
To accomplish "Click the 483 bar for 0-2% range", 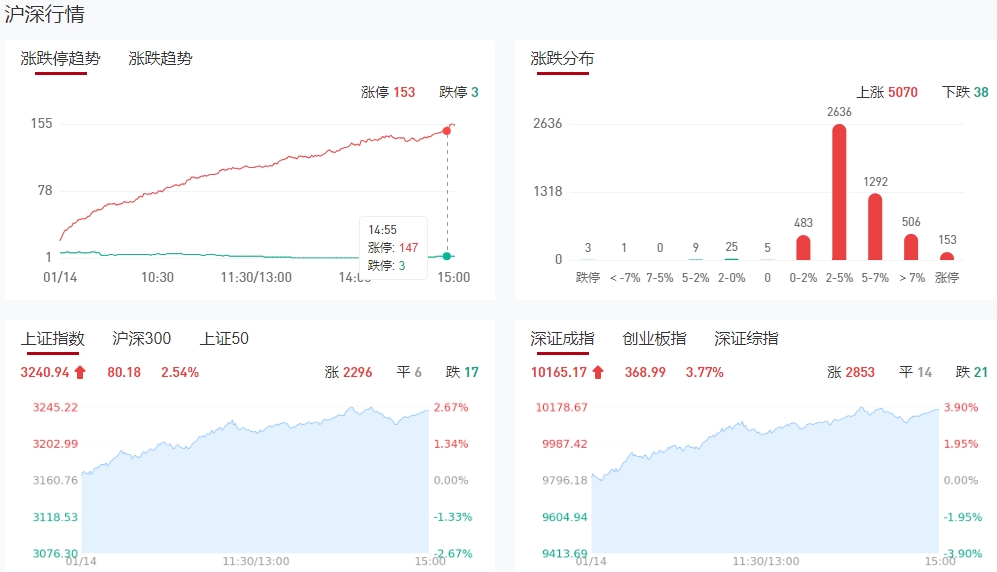I will [803, 248].
